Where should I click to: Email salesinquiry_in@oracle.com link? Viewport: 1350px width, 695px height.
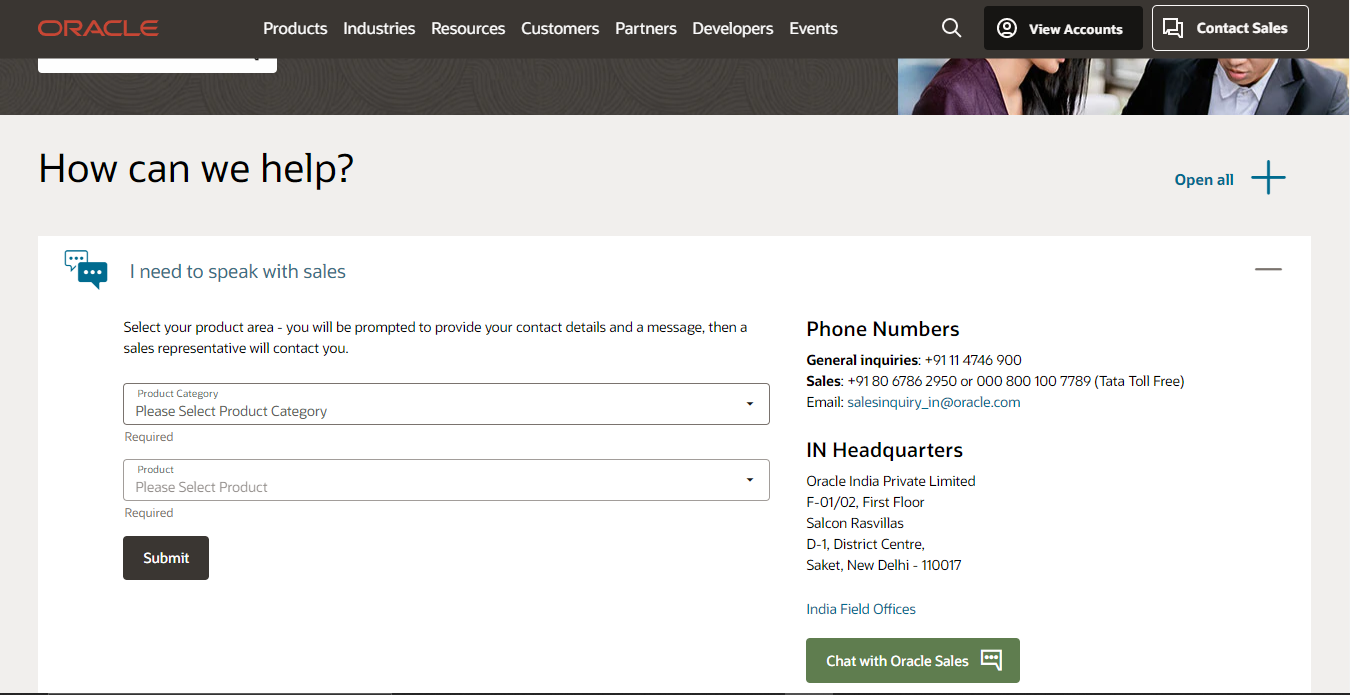coord(934,402)
